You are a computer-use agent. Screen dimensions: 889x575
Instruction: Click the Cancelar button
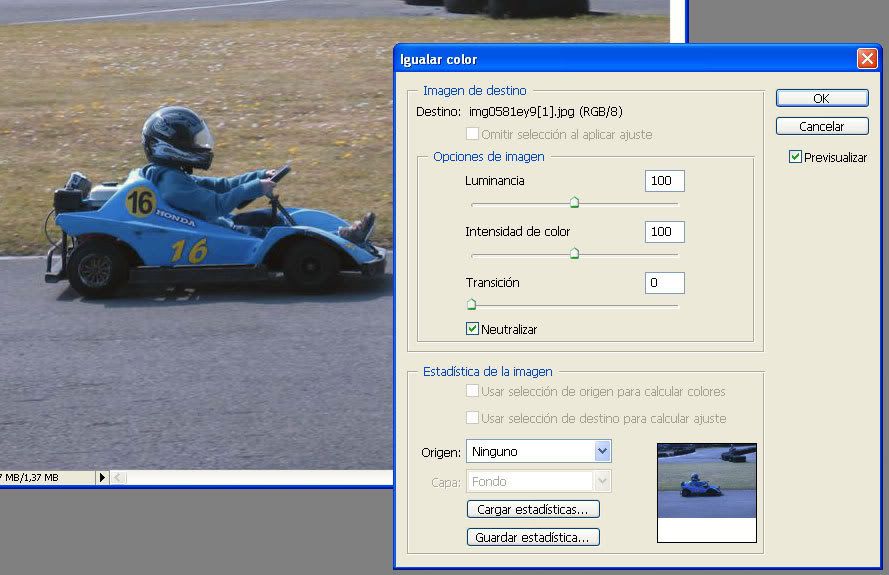click(x=822, y=126)
